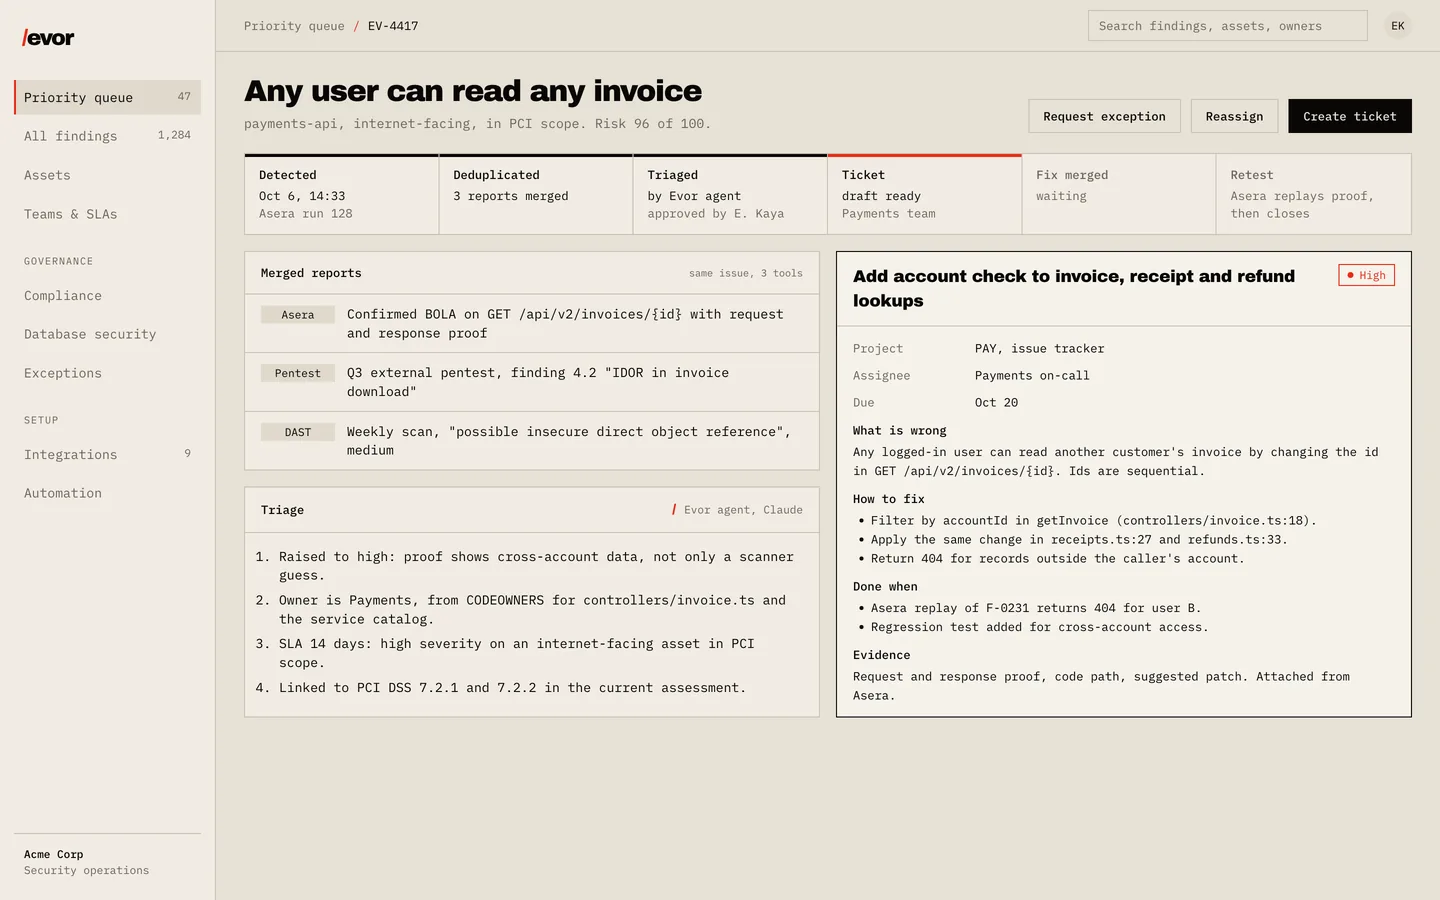Viewport: 1440px width, 900px height.
Task: Open the Automation page
Action: [107, 493]
